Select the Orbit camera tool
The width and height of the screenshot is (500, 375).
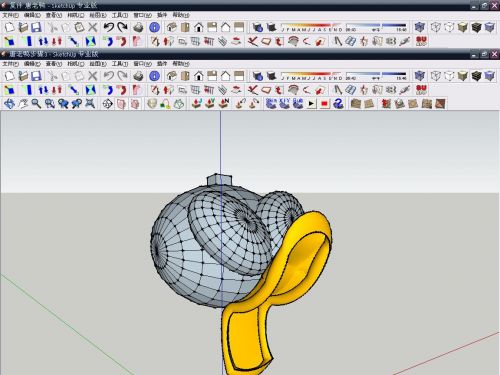(x=9, y=104)
